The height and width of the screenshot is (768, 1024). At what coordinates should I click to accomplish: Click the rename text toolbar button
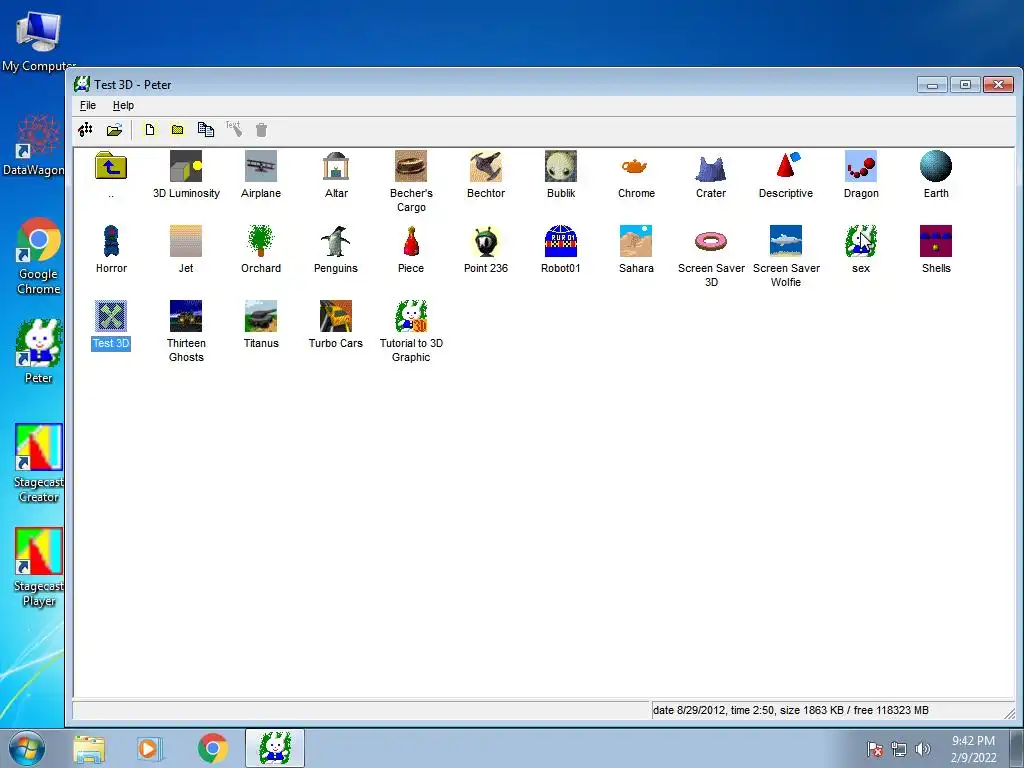coord(234,129)
